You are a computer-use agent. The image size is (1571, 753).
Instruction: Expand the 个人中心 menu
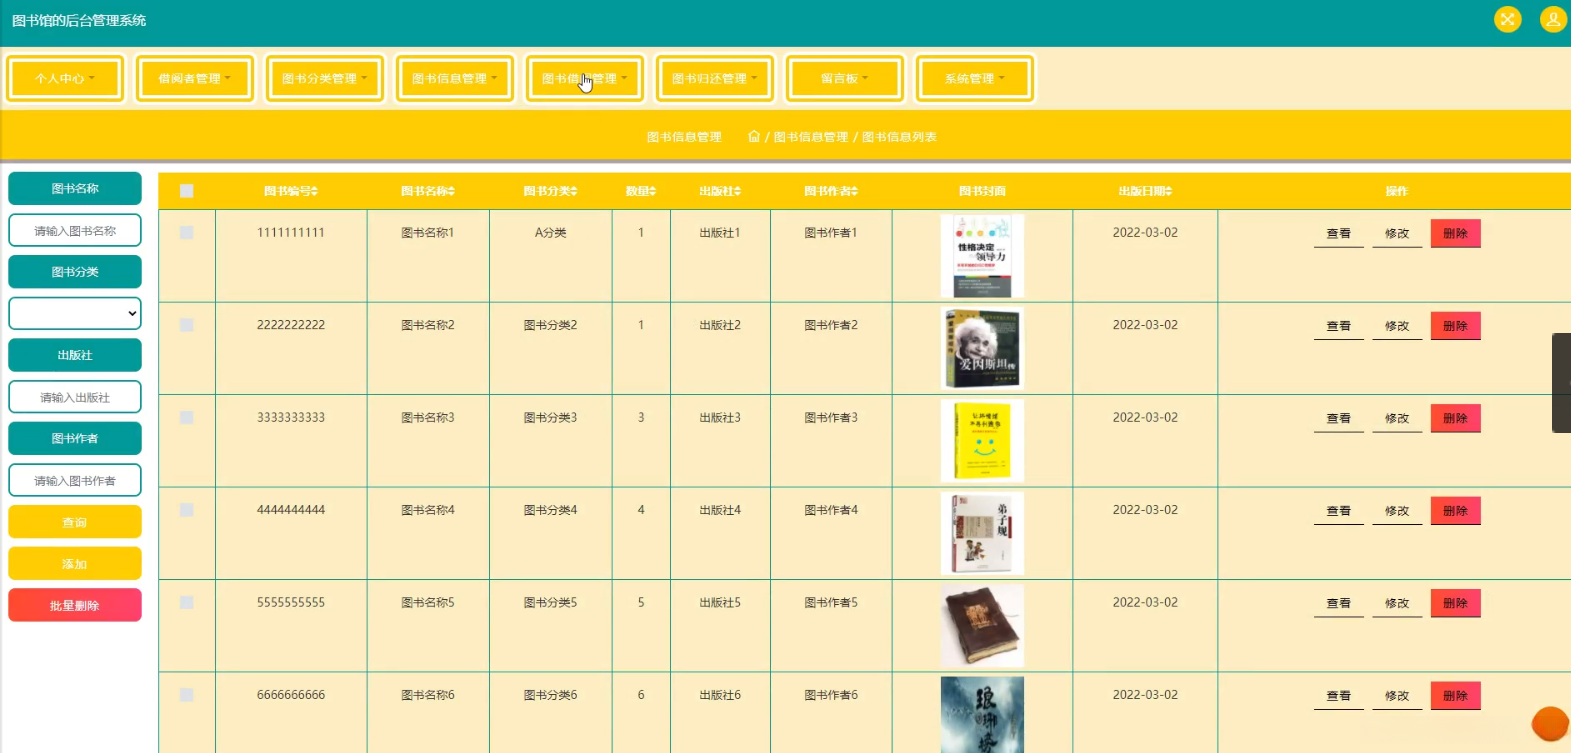click(65, 78)
